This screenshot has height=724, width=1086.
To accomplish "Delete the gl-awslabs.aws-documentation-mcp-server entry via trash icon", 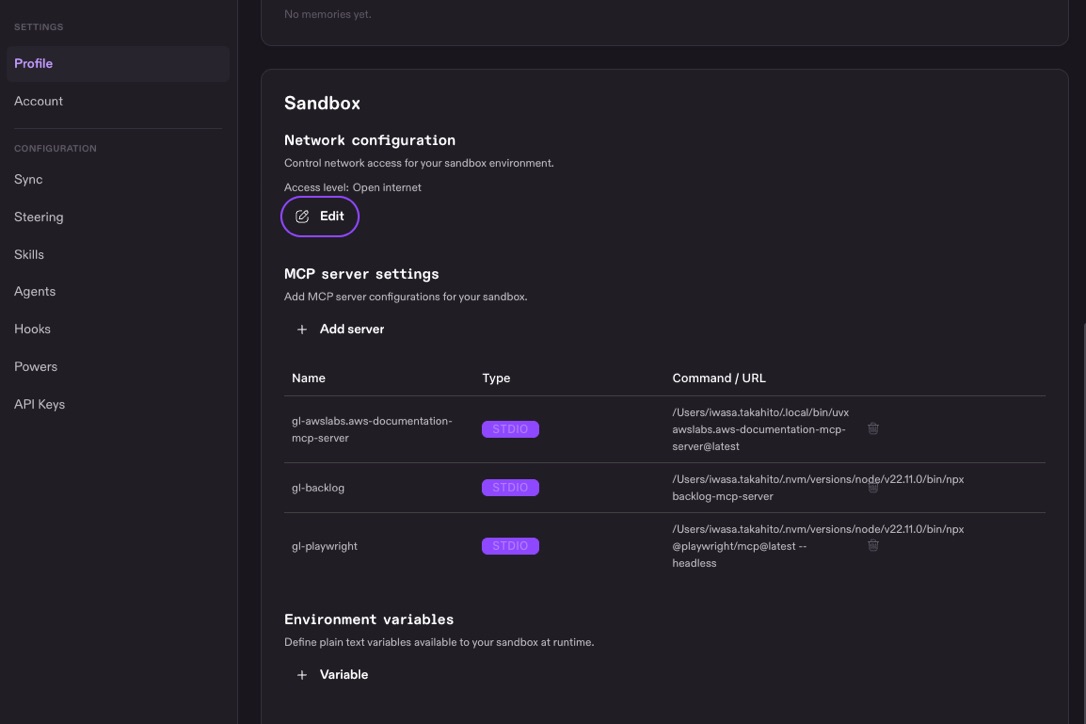I will coord(873,429).
